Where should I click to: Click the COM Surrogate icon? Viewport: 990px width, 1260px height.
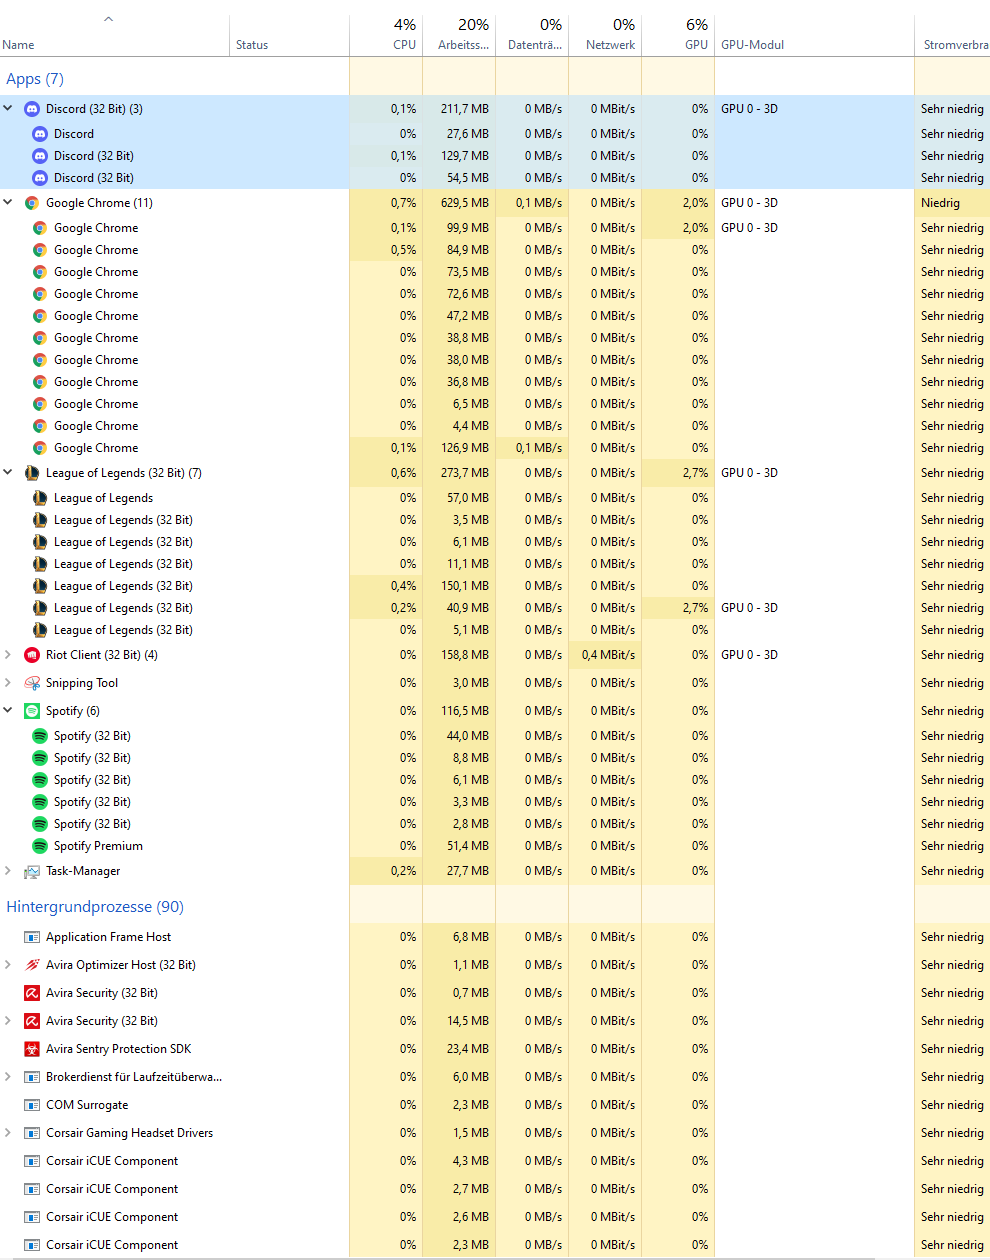pyautogui.click(x=32, y=1105)
